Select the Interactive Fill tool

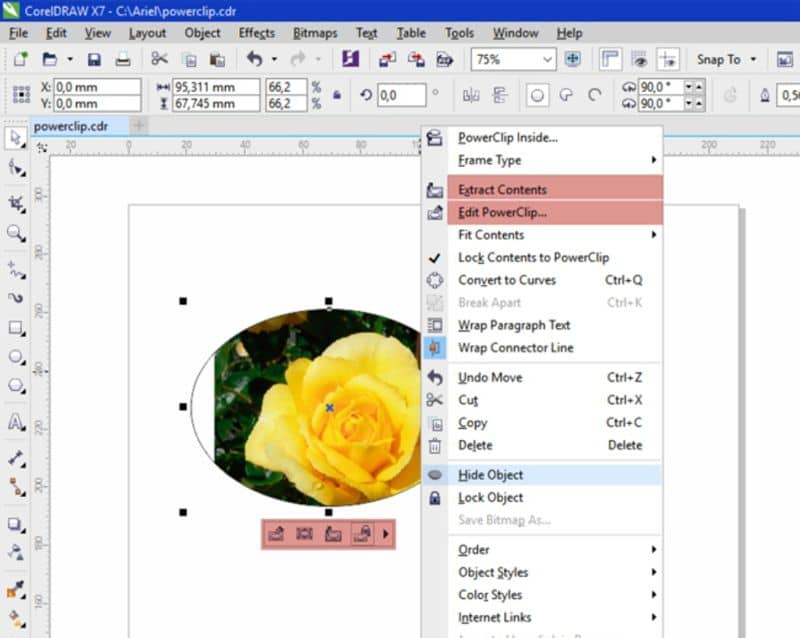click(15, 619)
